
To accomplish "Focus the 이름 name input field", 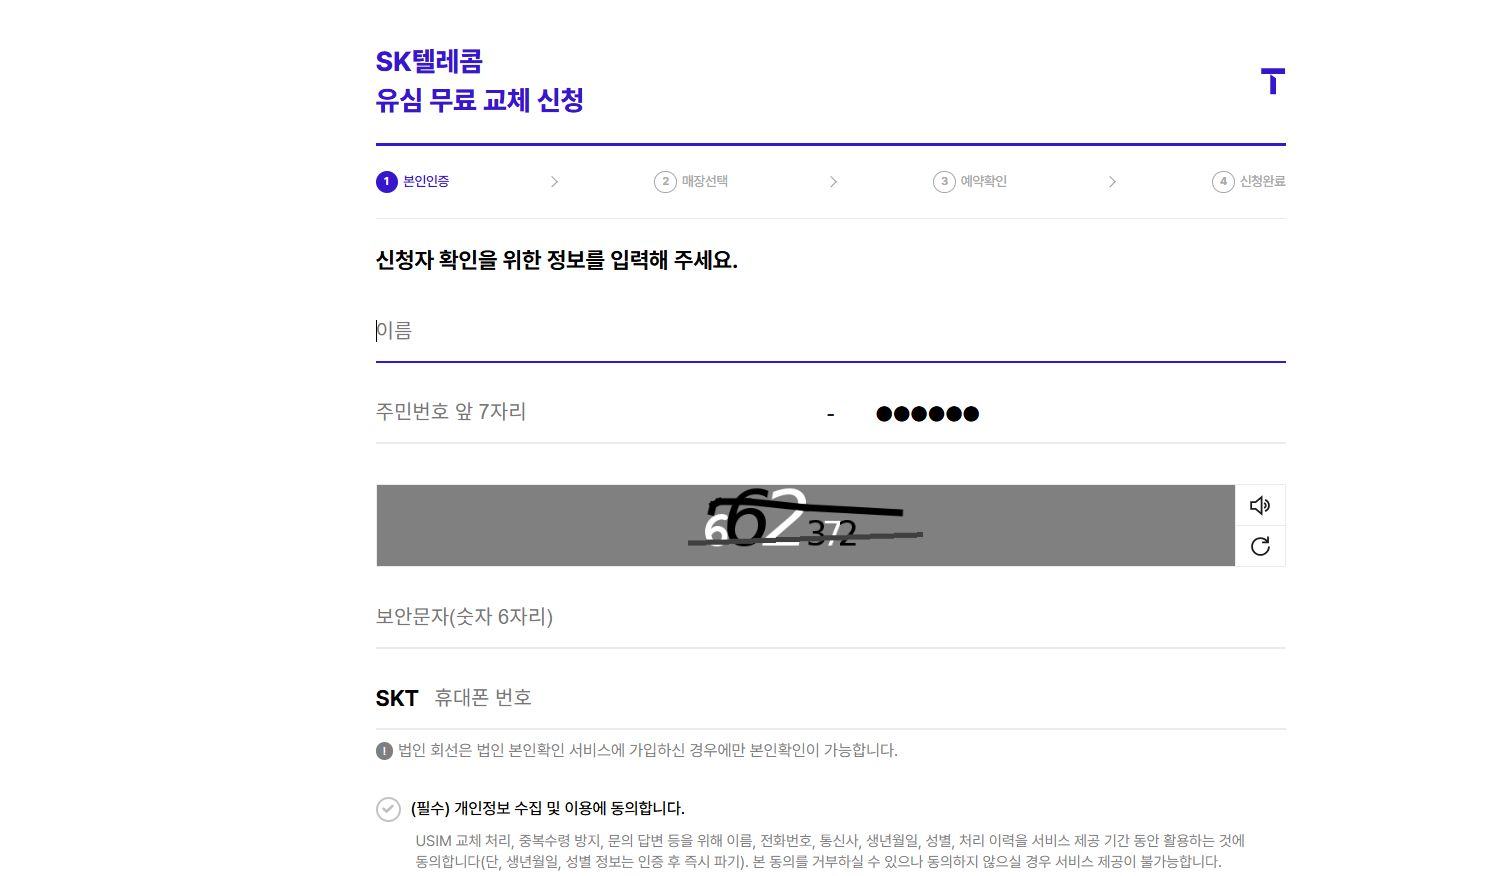I will pos(831,331).
